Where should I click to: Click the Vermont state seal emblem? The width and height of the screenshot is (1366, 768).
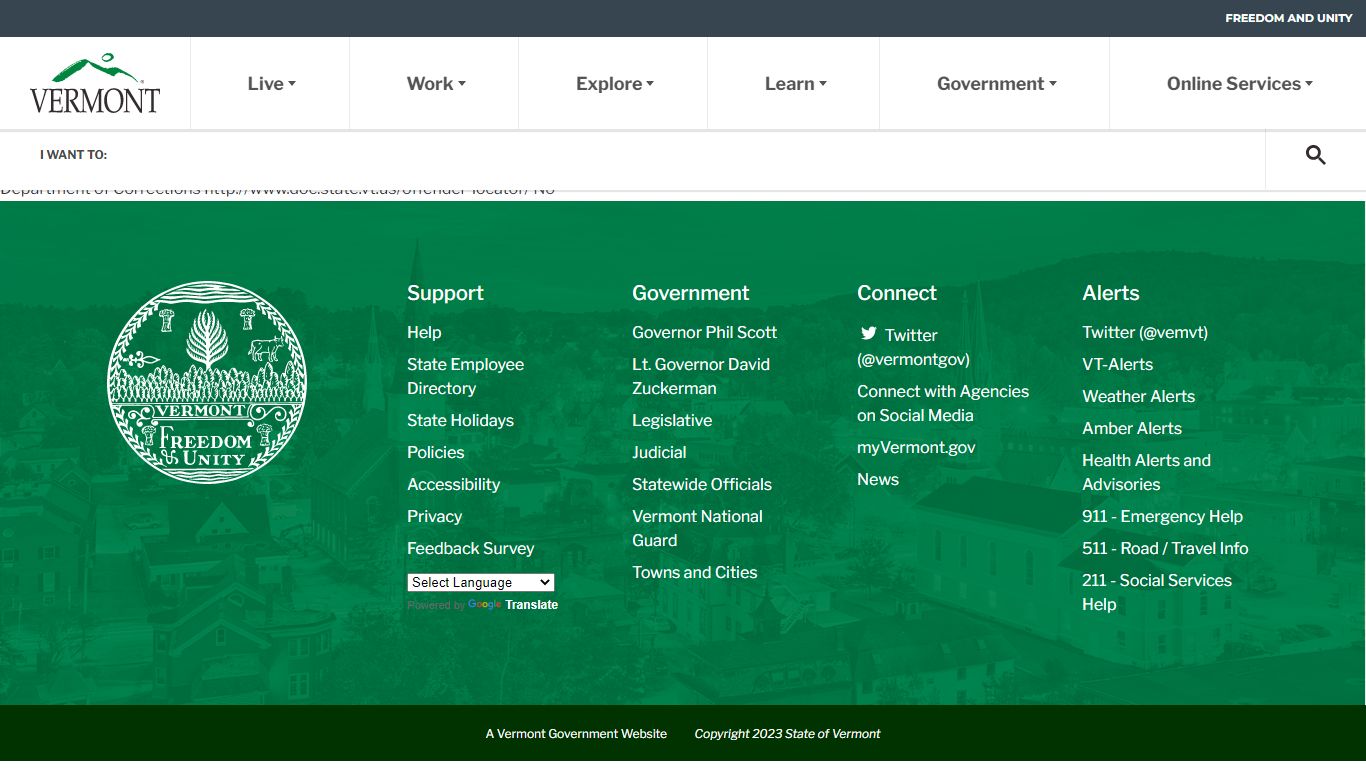(207, 382)
